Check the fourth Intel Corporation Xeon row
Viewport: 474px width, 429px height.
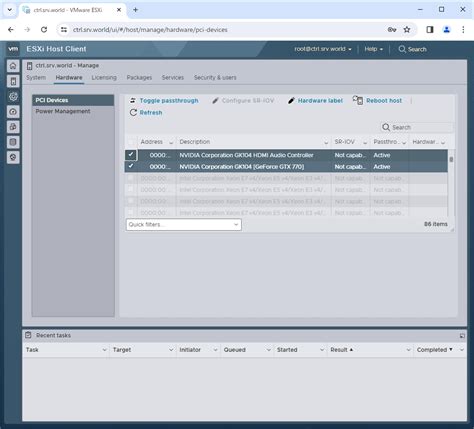pyautogui.click(x=131, y=212)
